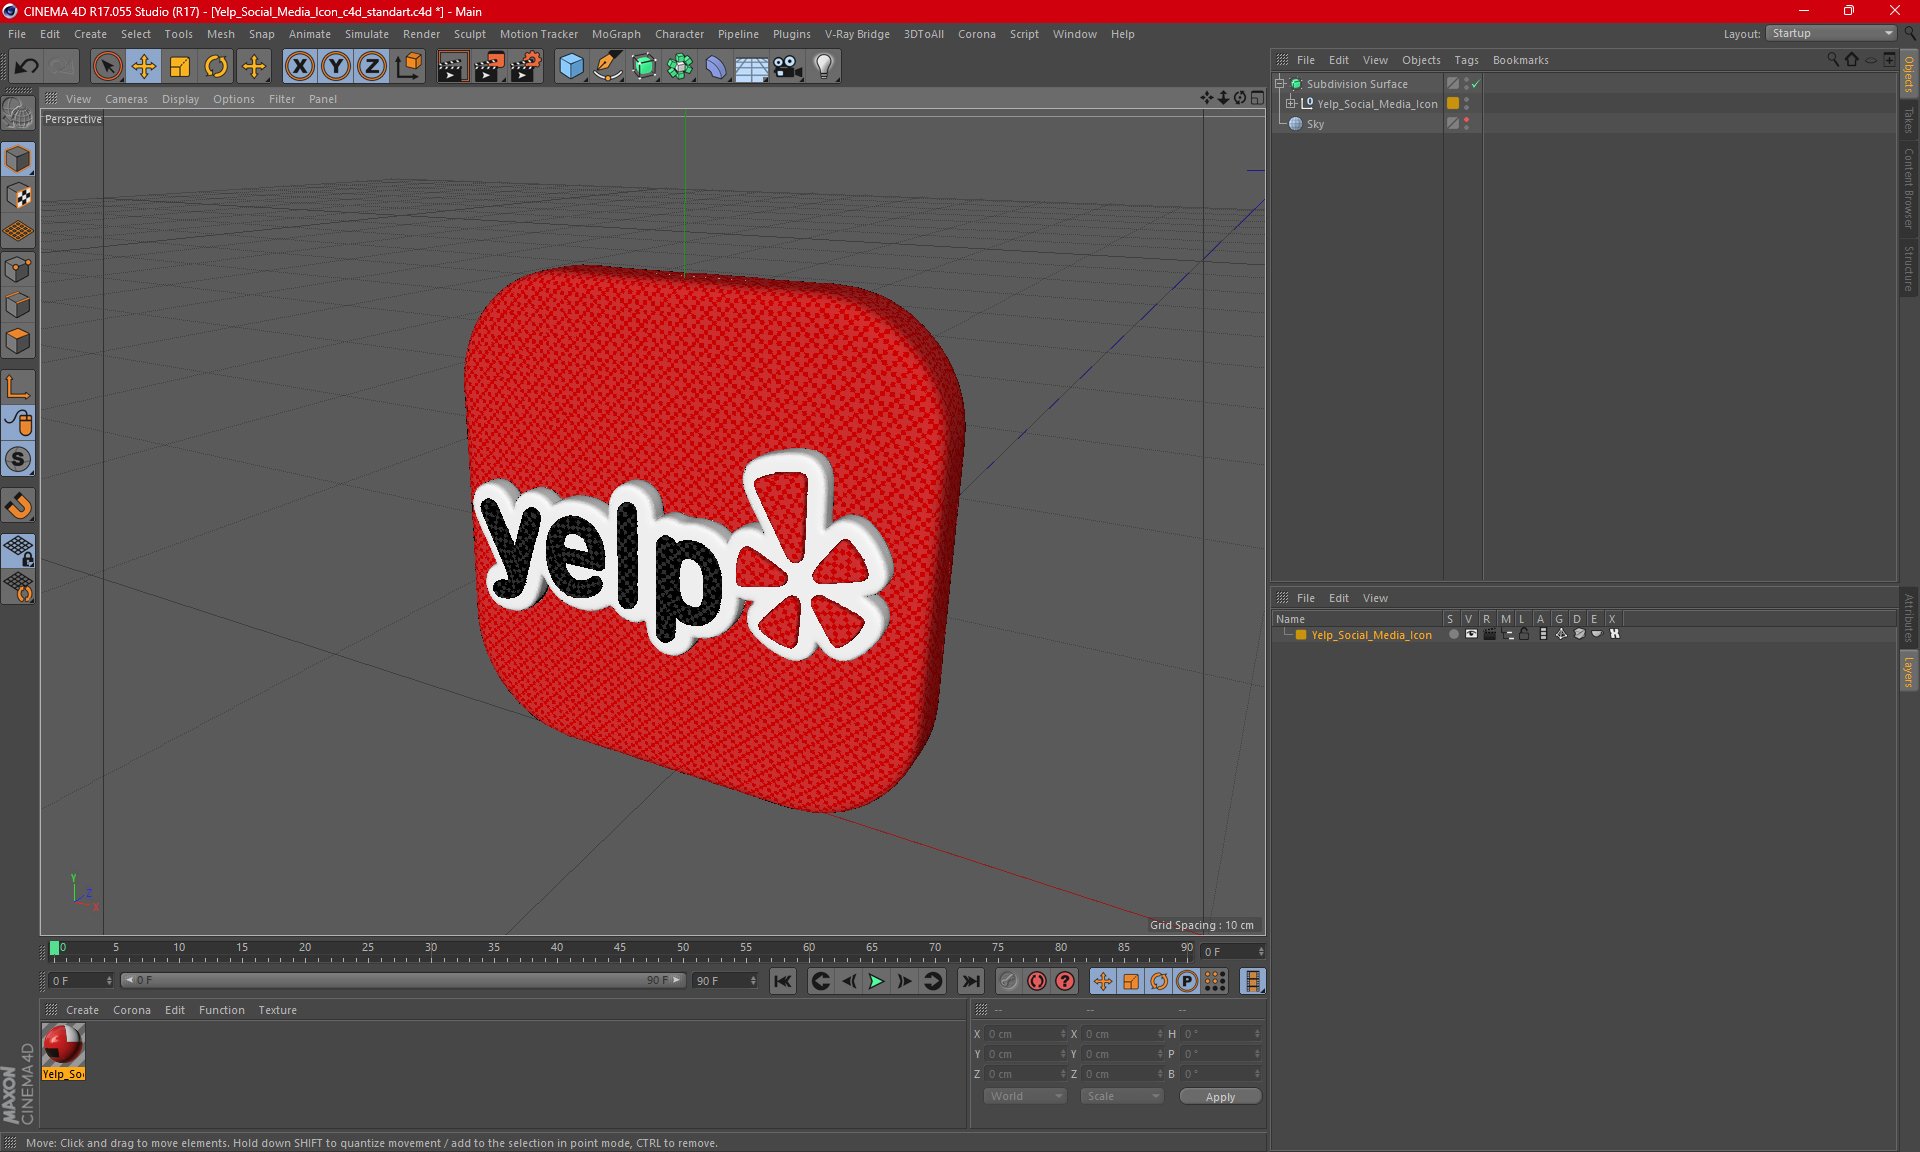Open the Objects tab on right edge

coord(1909,75)
